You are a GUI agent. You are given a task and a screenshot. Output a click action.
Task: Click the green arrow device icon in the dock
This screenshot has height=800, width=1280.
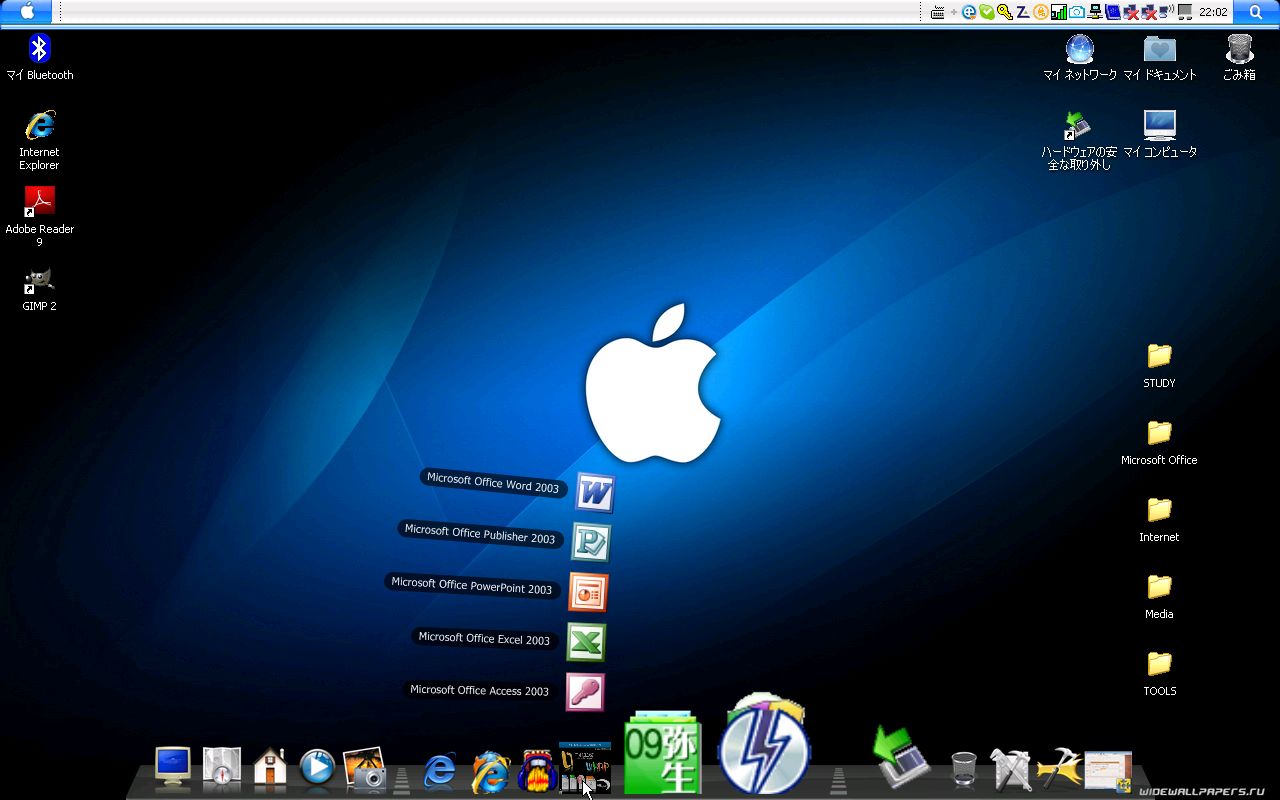click(x=902, y=757)
